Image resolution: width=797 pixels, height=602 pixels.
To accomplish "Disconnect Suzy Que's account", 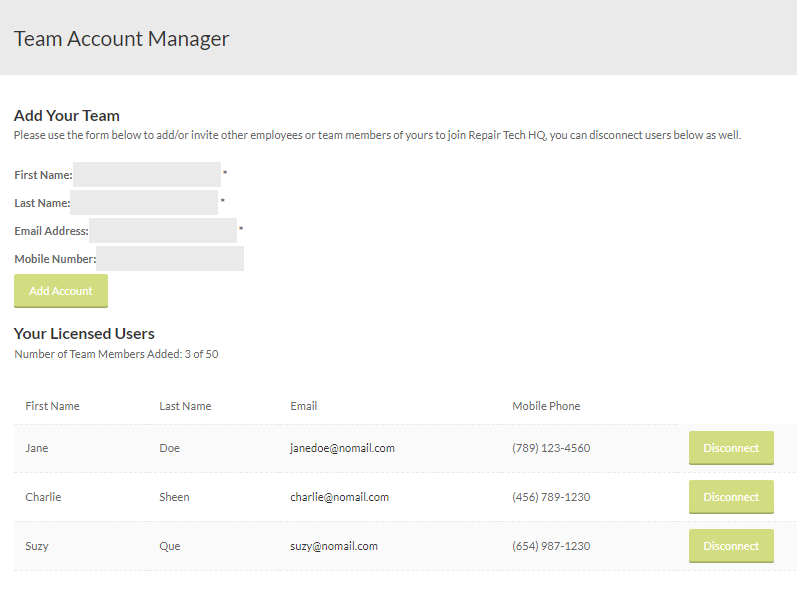I will pyautogui.click(x=731, y=546).
